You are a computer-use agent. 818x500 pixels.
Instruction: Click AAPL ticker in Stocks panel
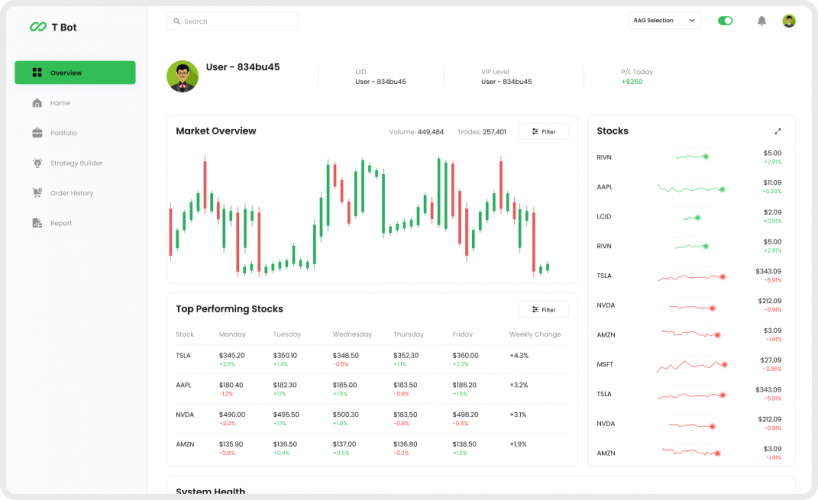605,187
